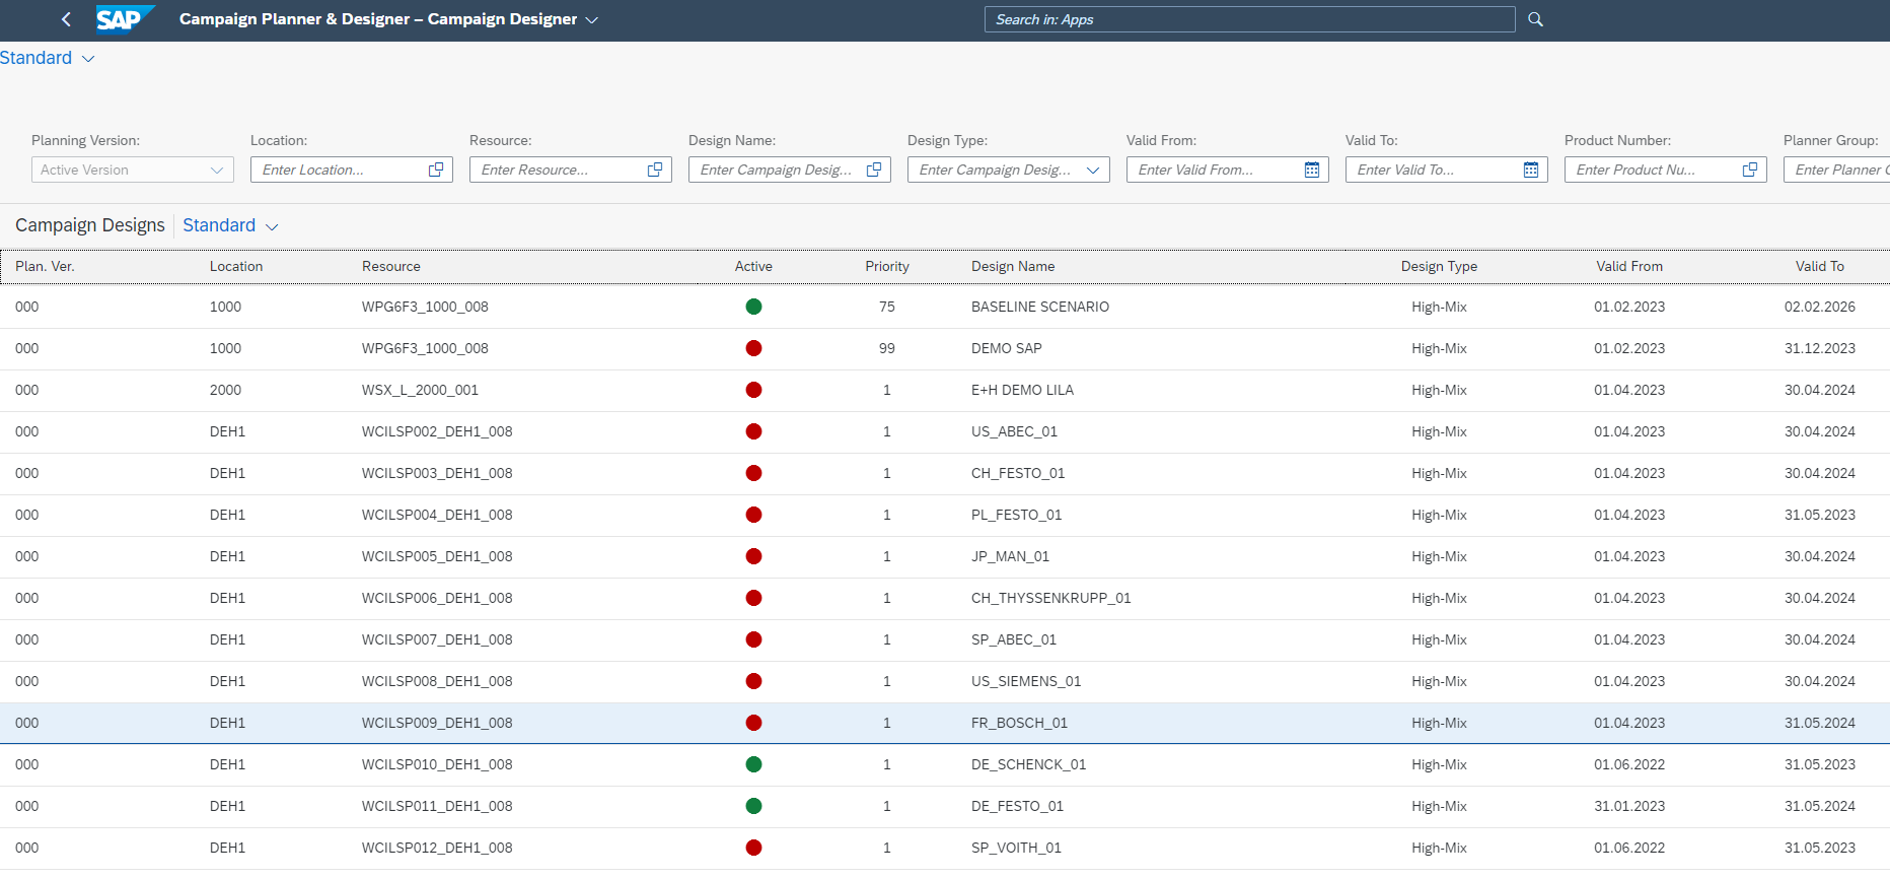The image size is (1890, 878).
Task: Click the SAP logo
Action: (124, 19)
